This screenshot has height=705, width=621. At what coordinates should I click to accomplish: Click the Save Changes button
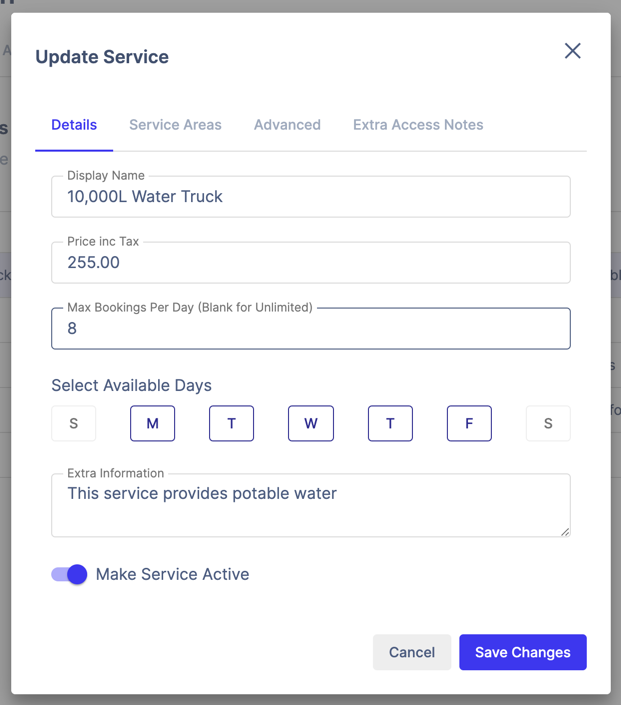click(x=522, y=652)
